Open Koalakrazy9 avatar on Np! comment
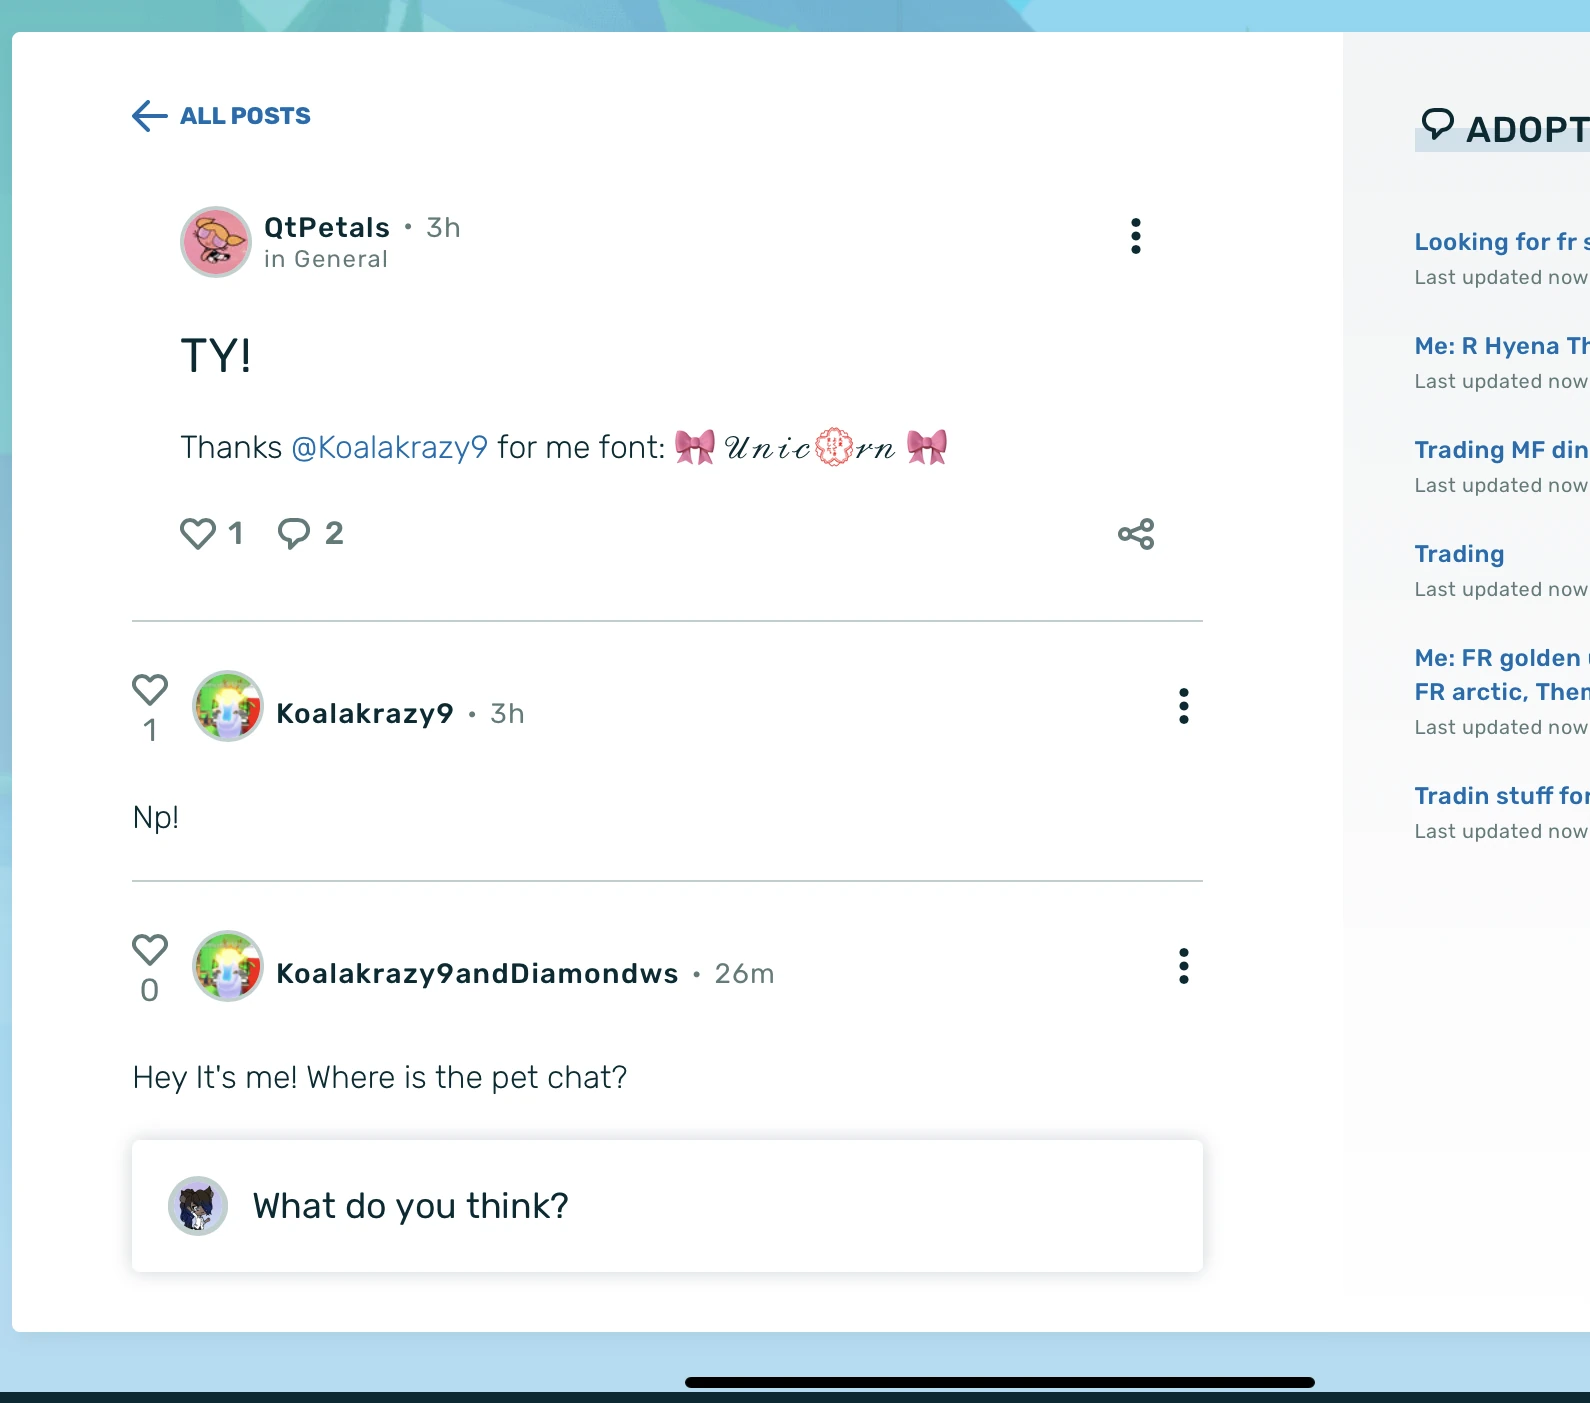The image size is (1590, 1403). click(x=228, y=706)
